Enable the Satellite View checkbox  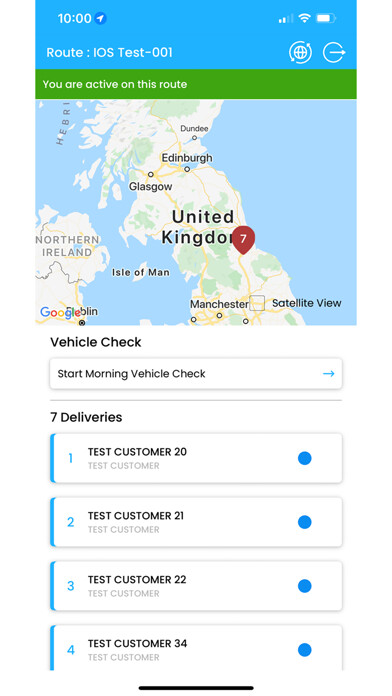coord(257,303)
